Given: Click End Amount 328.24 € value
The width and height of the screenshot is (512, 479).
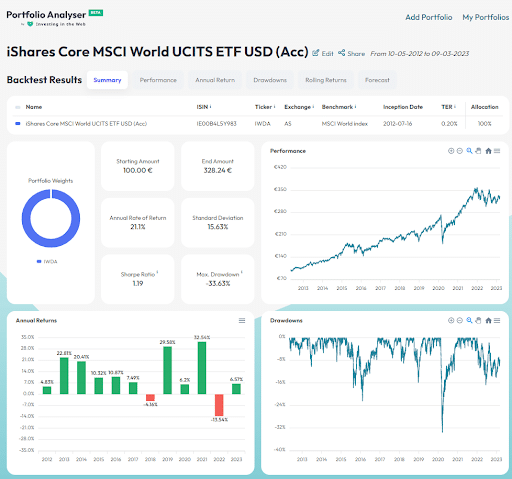Looking at the screenshot, I should click(218, 170).
